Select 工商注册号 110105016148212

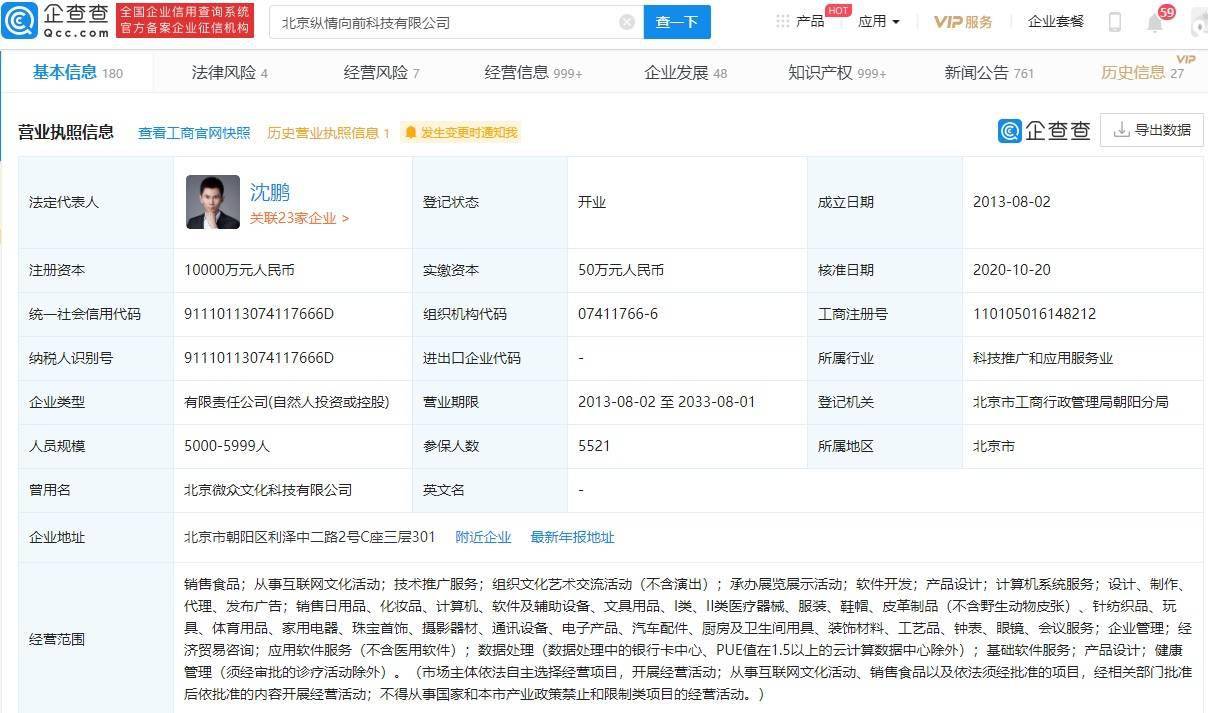tap(1034, 314)
